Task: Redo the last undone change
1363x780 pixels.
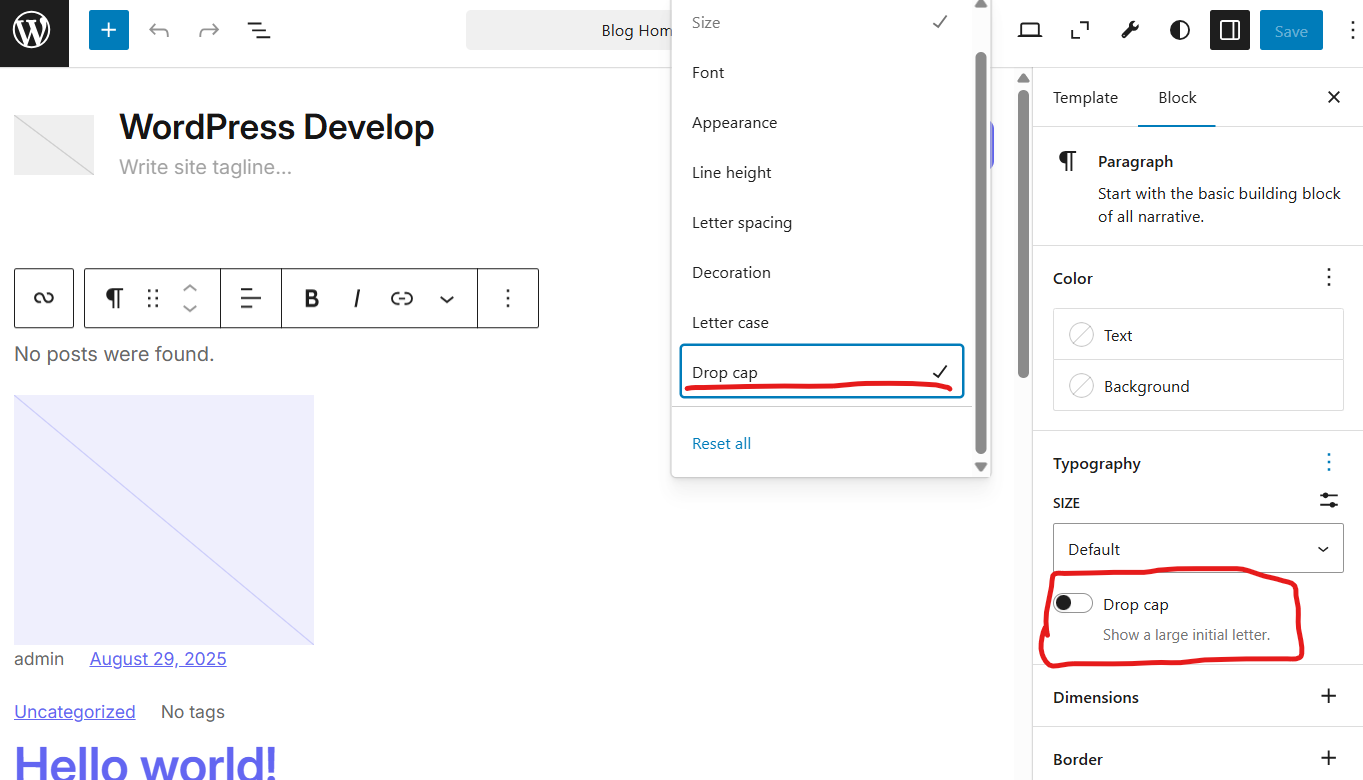Action: coord(209,30)
